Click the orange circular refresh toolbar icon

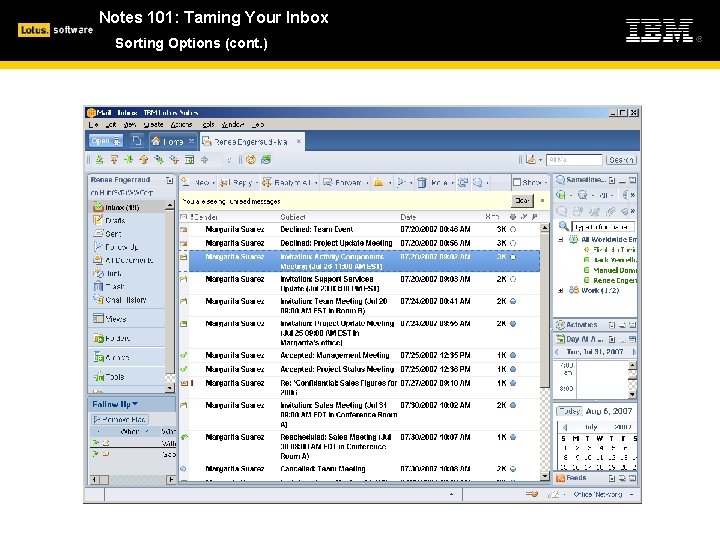pos(251,160)
